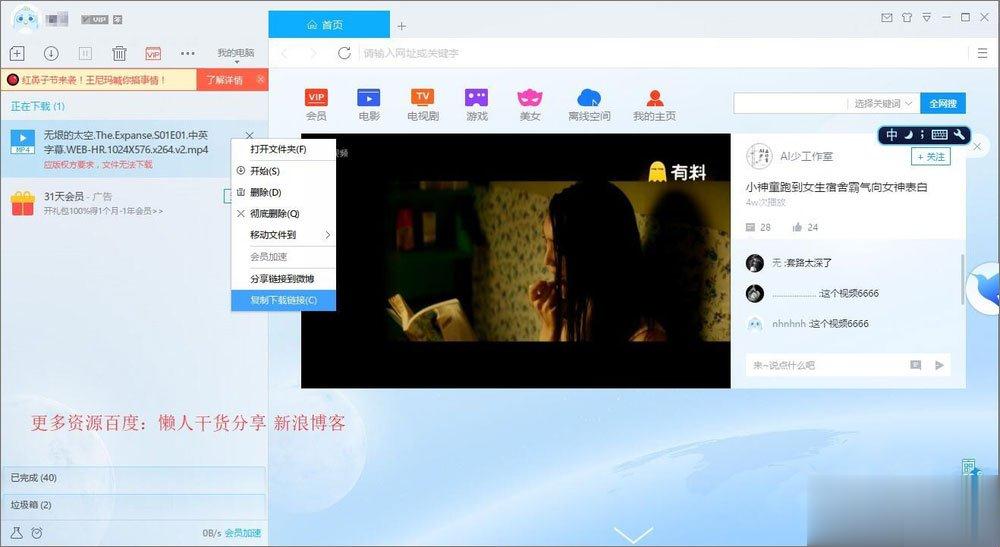Click the flask lab icon at bottom left
The height and width of the screenshot is (547, 1000).
17,533
